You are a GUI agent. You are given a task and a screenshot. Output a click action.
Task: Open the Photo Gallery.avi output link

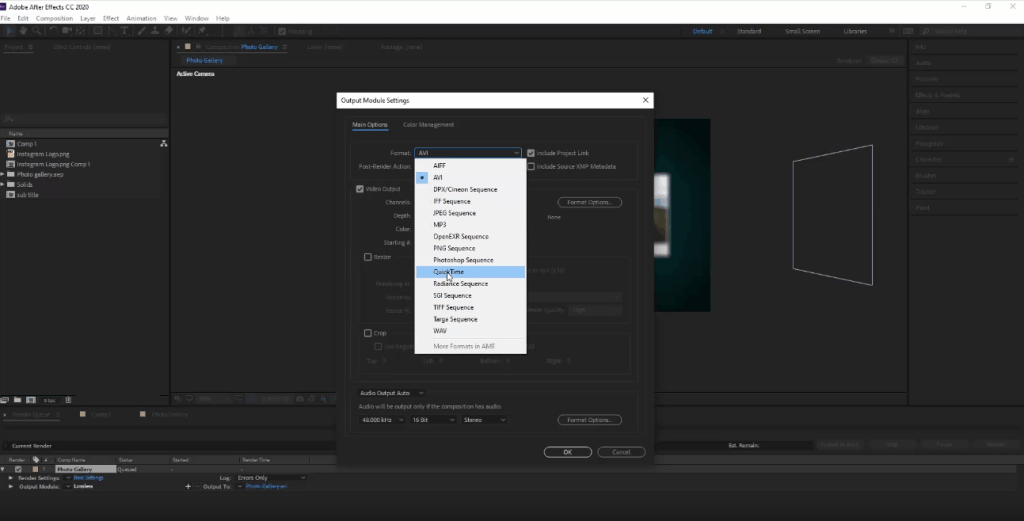[266, 486]
